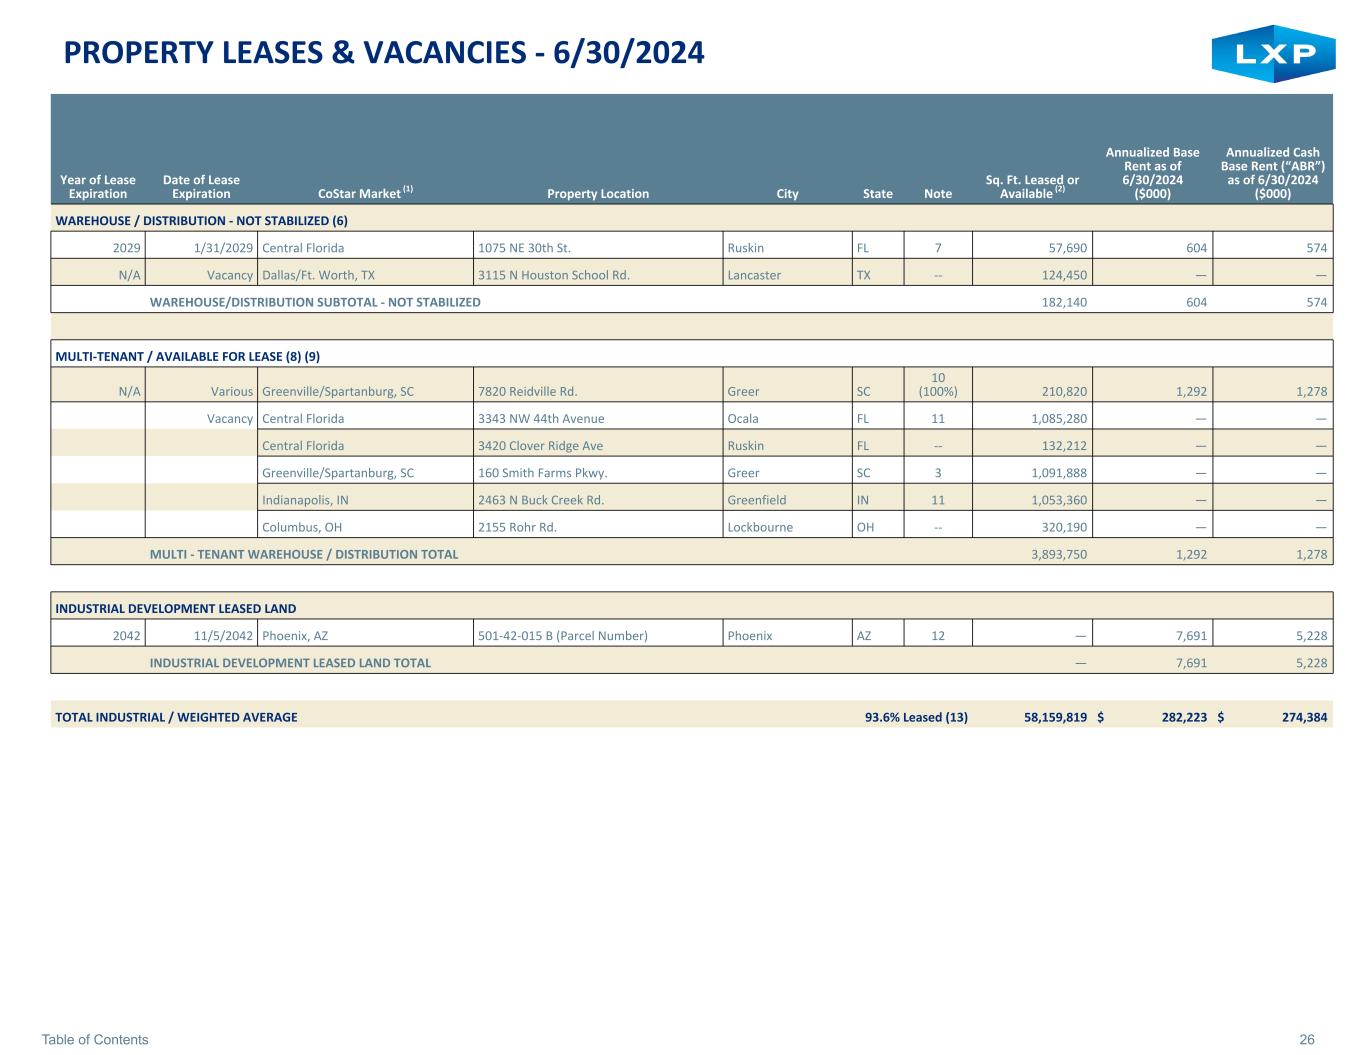This screenshot has width=1365, height=1055.
Task: Select the 7820 Reidville Rd. cell
Action: (x=528, y=392)
